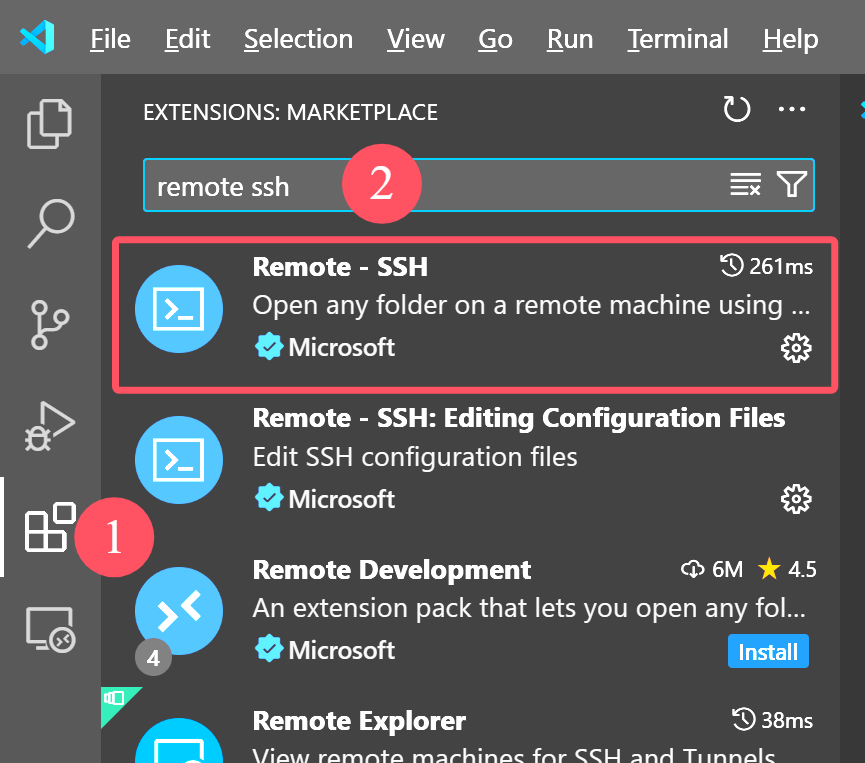
Task: Open the Search view in activity bar
Action: coord(50,222)
